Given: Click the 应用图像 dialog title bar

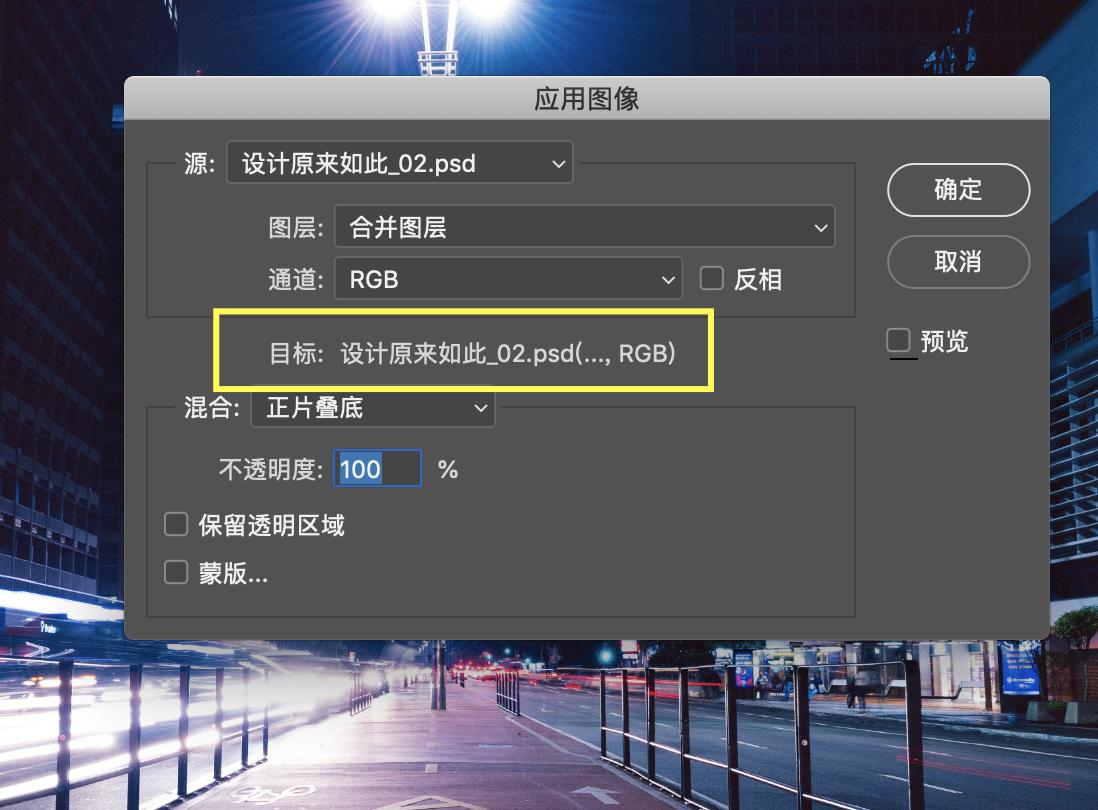Looking at the screenshot, I should [x=587, y=97].
